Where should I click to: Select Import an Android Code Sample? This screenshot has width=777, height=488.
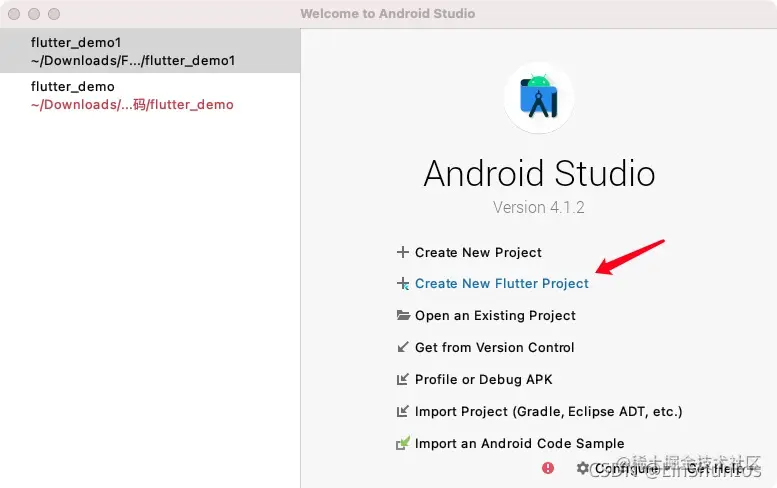pos(519,443)
